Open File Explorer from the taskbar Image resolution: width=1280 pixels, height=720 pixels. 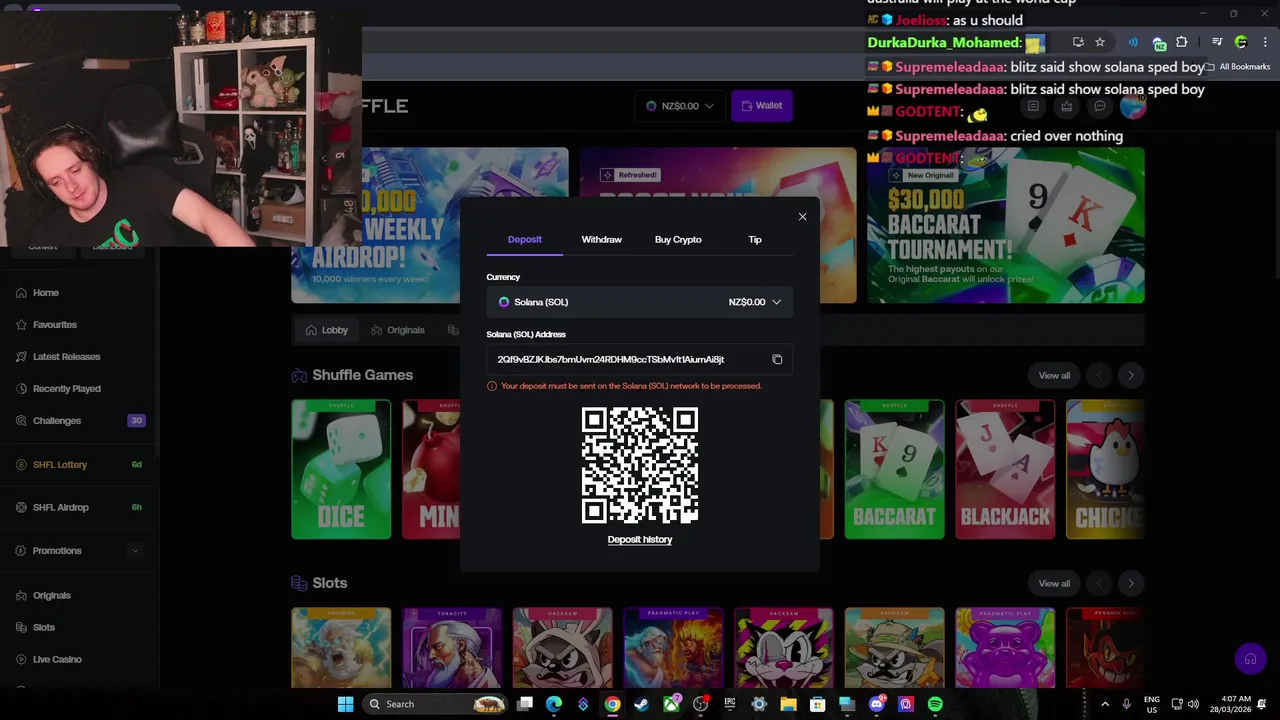point(788,704)
